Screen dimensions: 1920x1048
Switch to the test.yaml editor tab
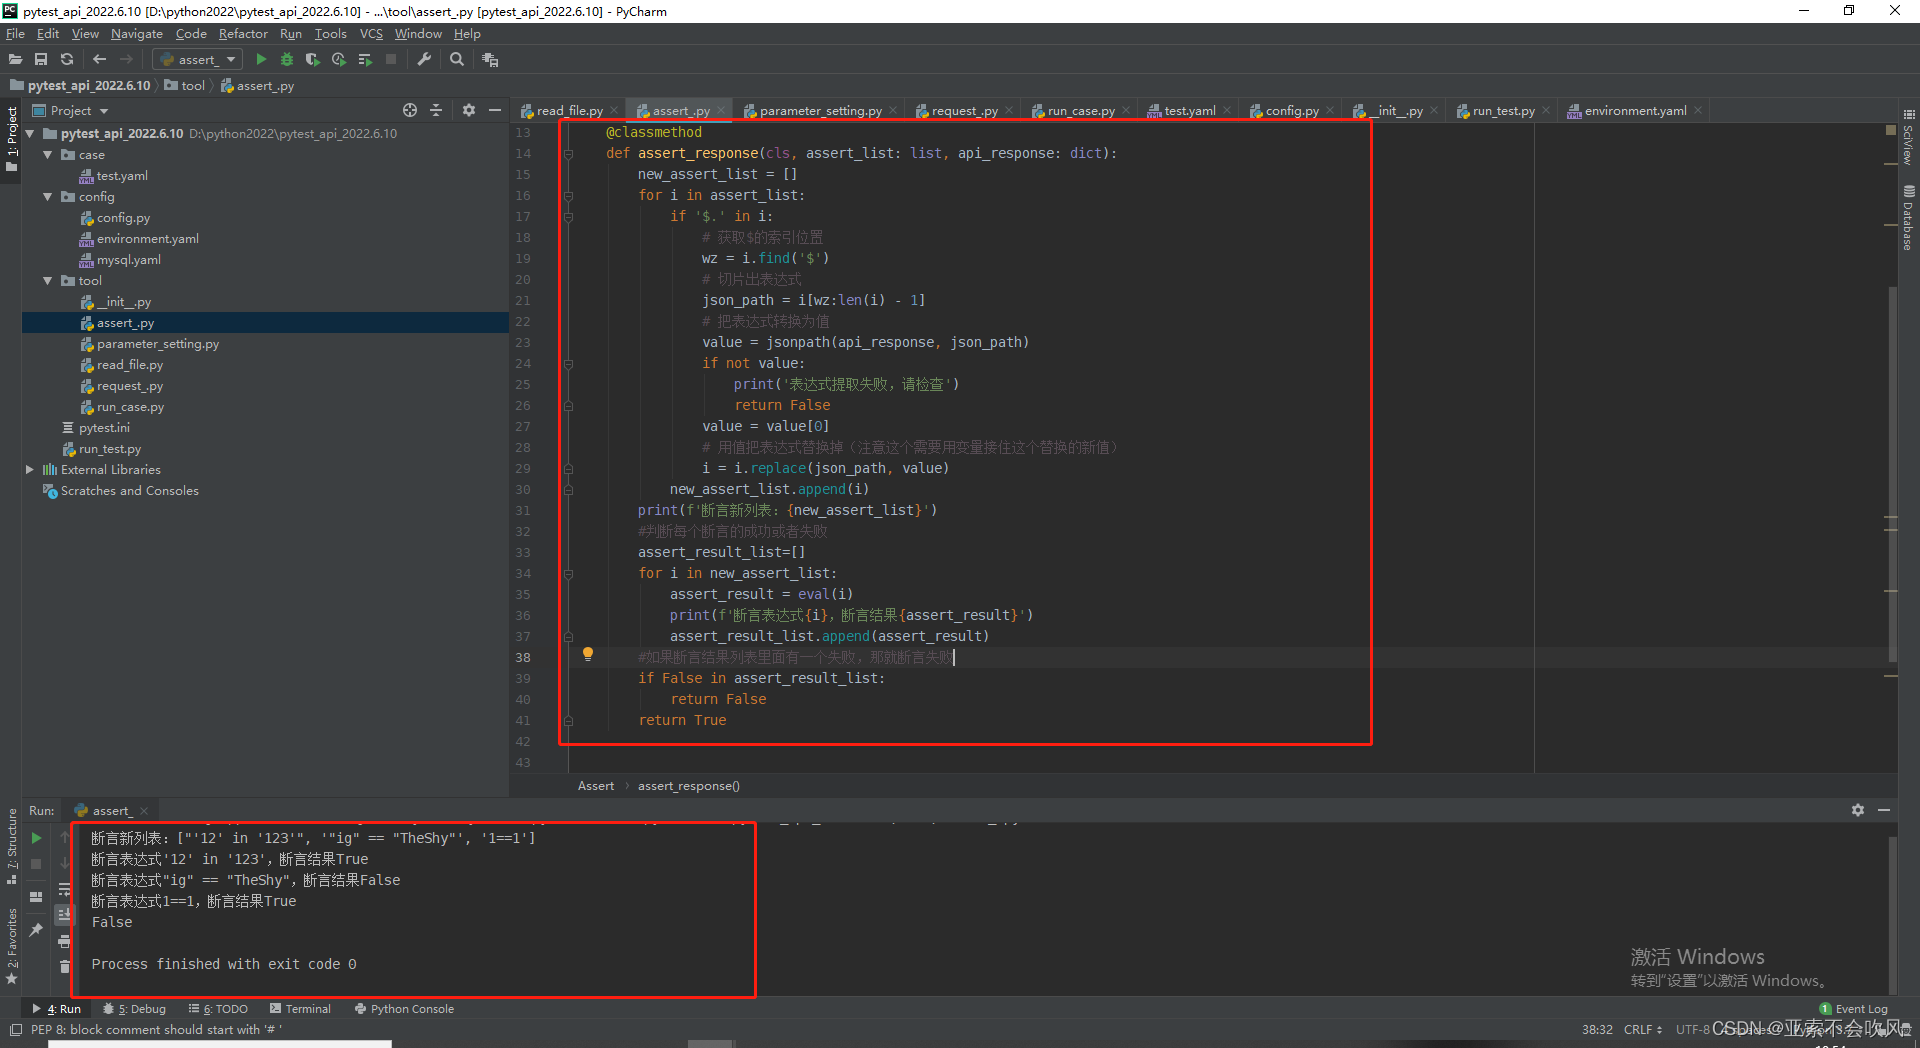[1190, 111]
